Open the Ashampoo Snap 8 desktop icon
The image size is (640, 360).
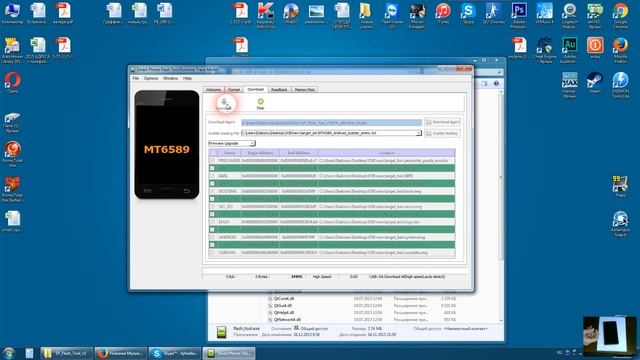click(620, 223)
